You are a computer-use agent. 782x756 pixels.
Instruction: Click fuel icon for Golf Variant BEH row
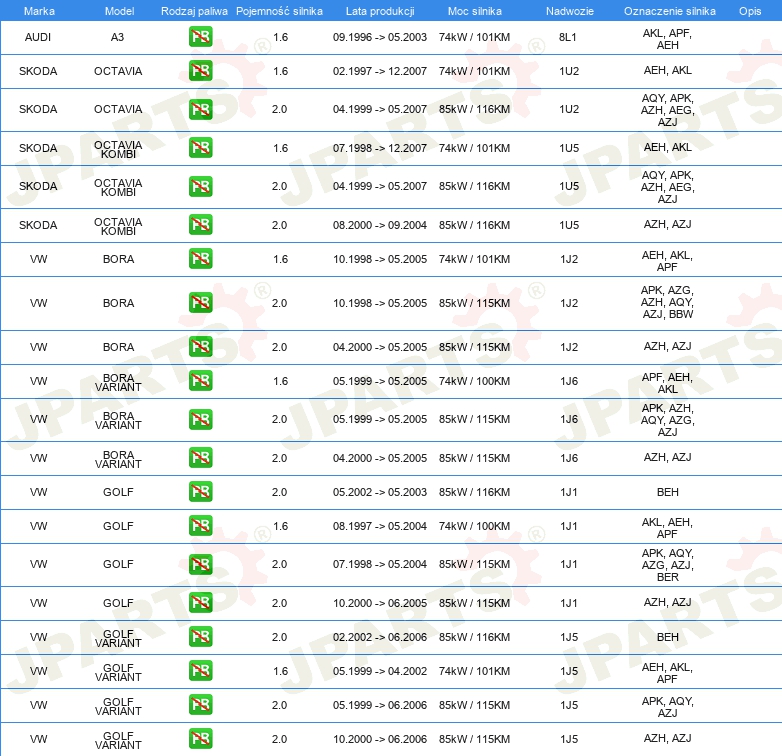[200, 637]
